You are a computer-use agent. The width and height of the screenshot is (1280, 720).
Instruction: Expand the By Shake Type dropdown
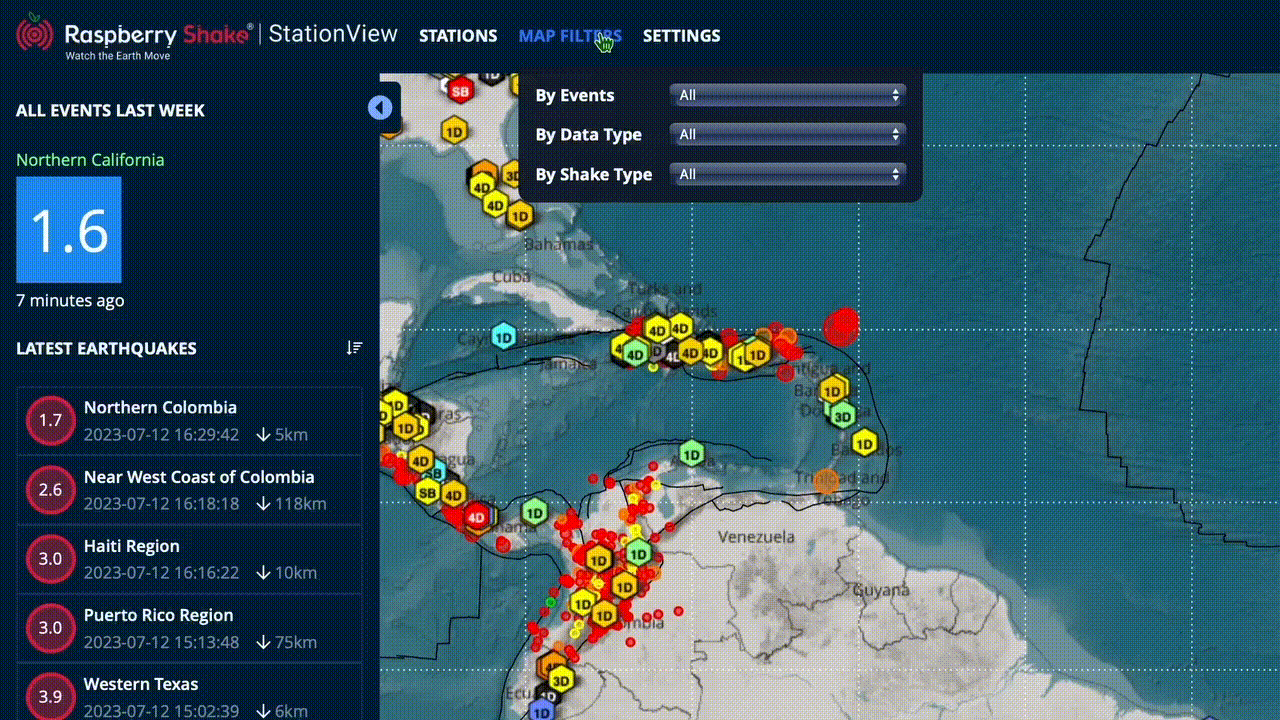pos(788,174)
